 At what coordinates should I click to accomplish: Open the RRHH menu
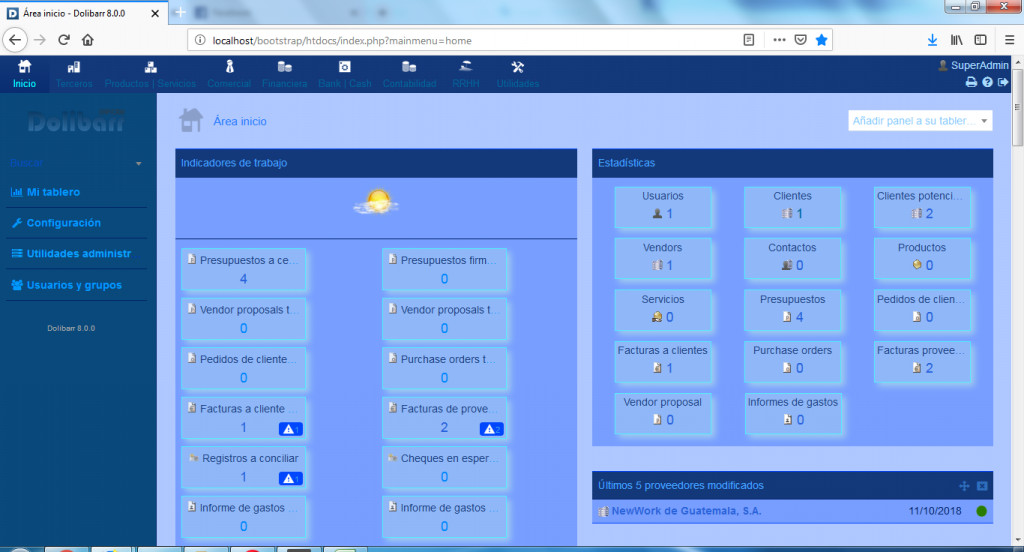click(x=466, y=74)
